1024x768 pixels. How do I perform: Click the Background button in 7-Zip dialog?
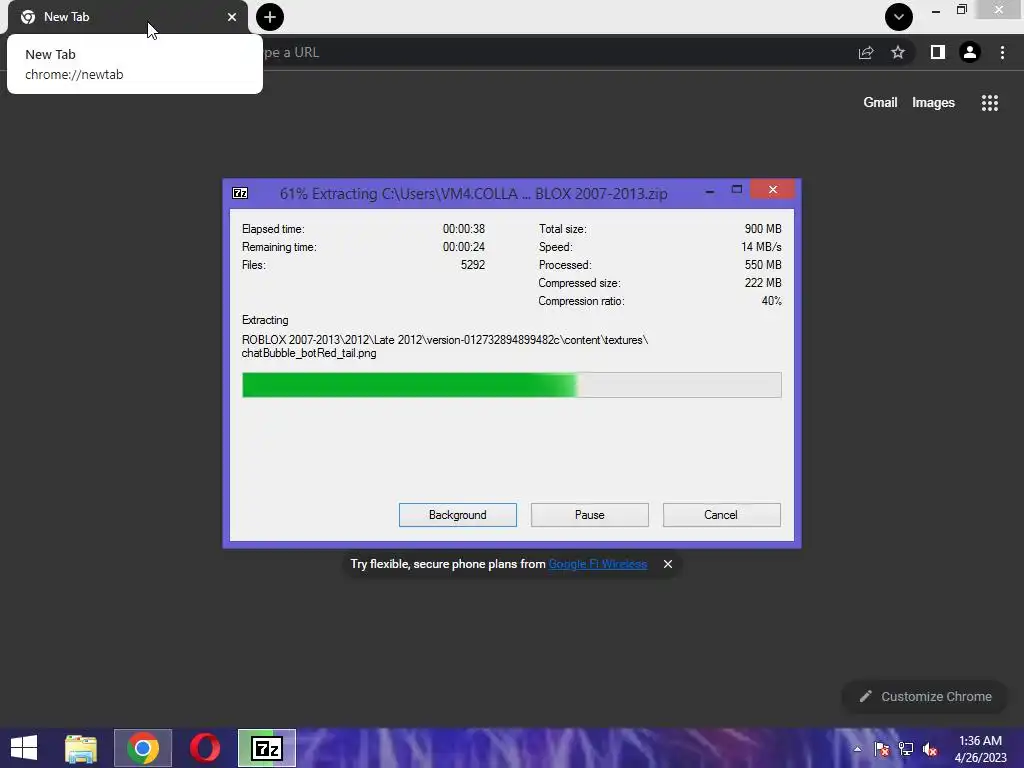coord(457,515)
